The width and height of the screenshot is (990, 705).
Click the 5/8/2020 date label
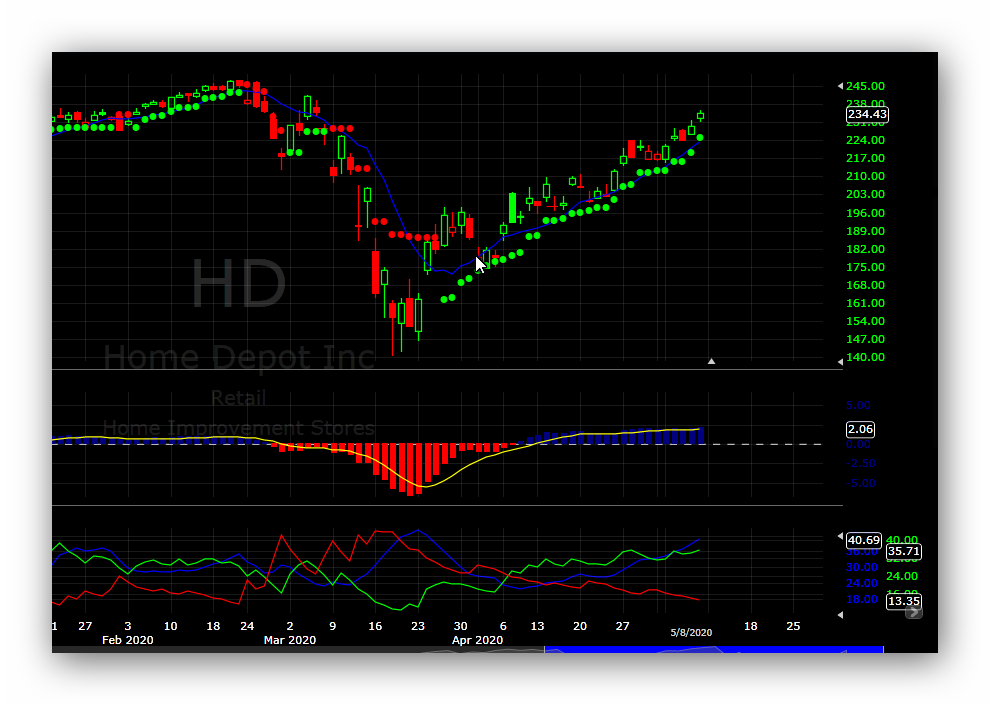click(x=691, y=632)
